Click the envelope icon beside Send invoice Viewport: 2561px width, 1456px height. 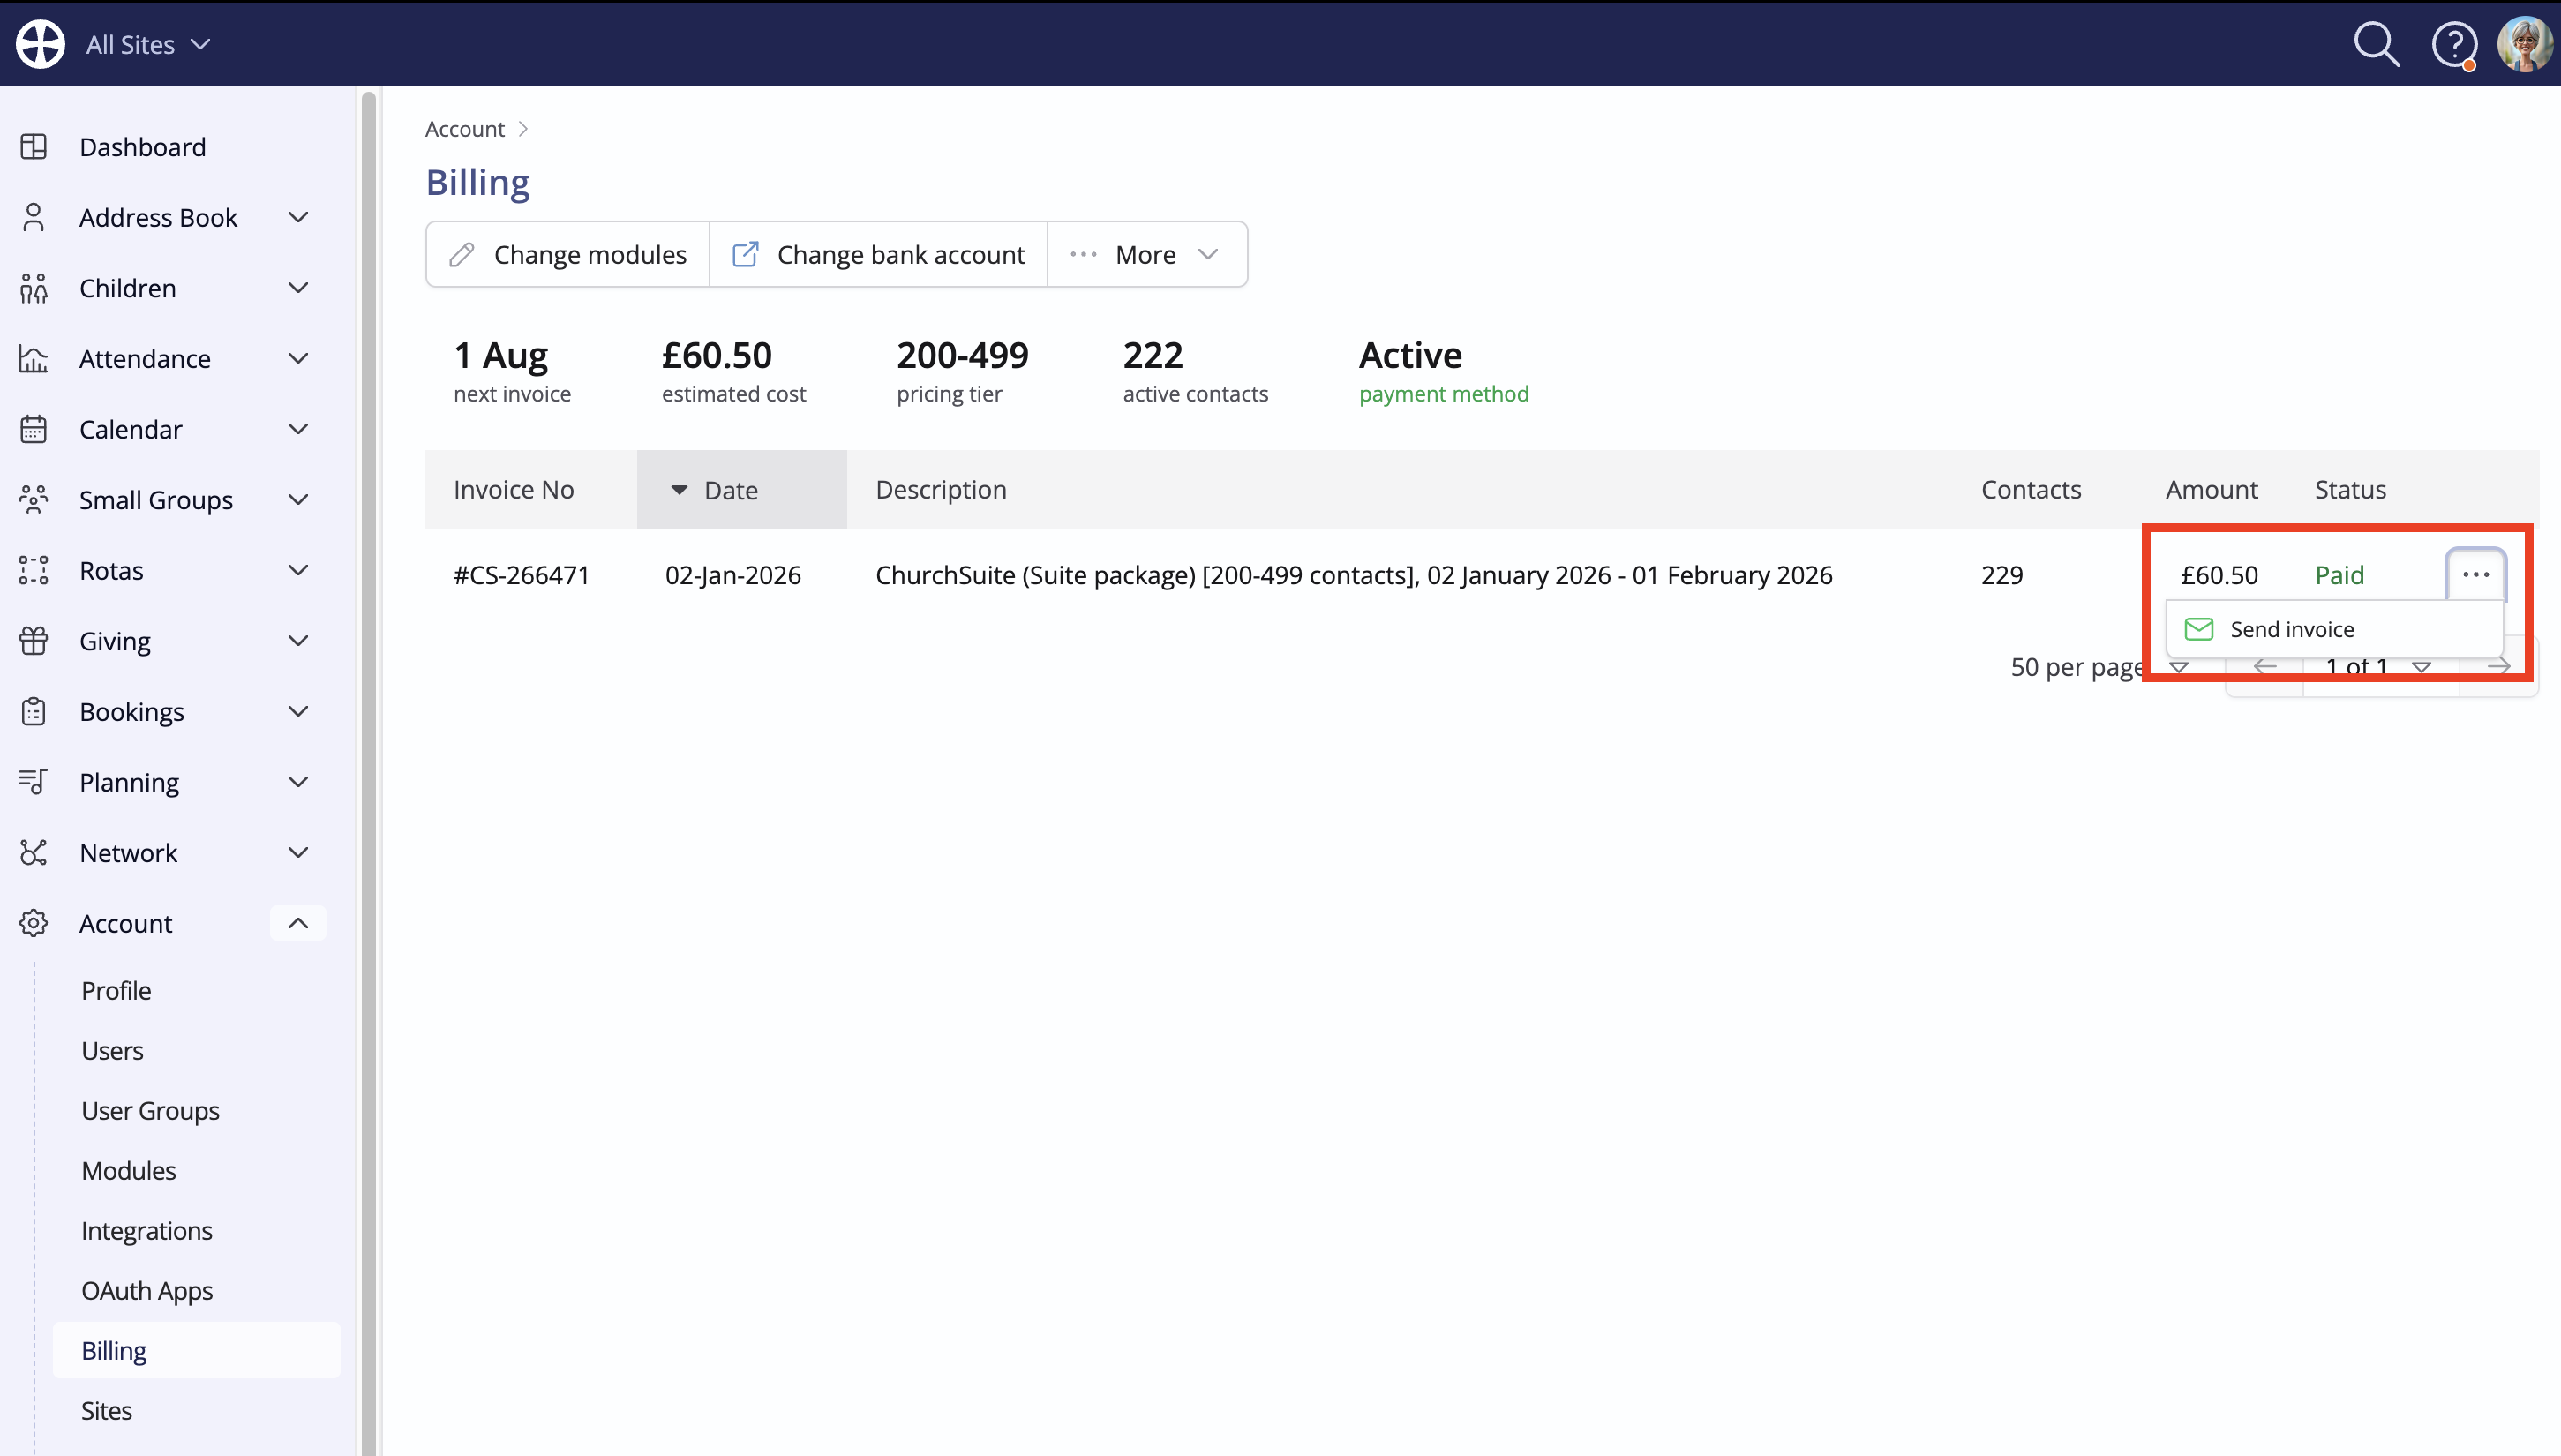tap(2199, 629)
